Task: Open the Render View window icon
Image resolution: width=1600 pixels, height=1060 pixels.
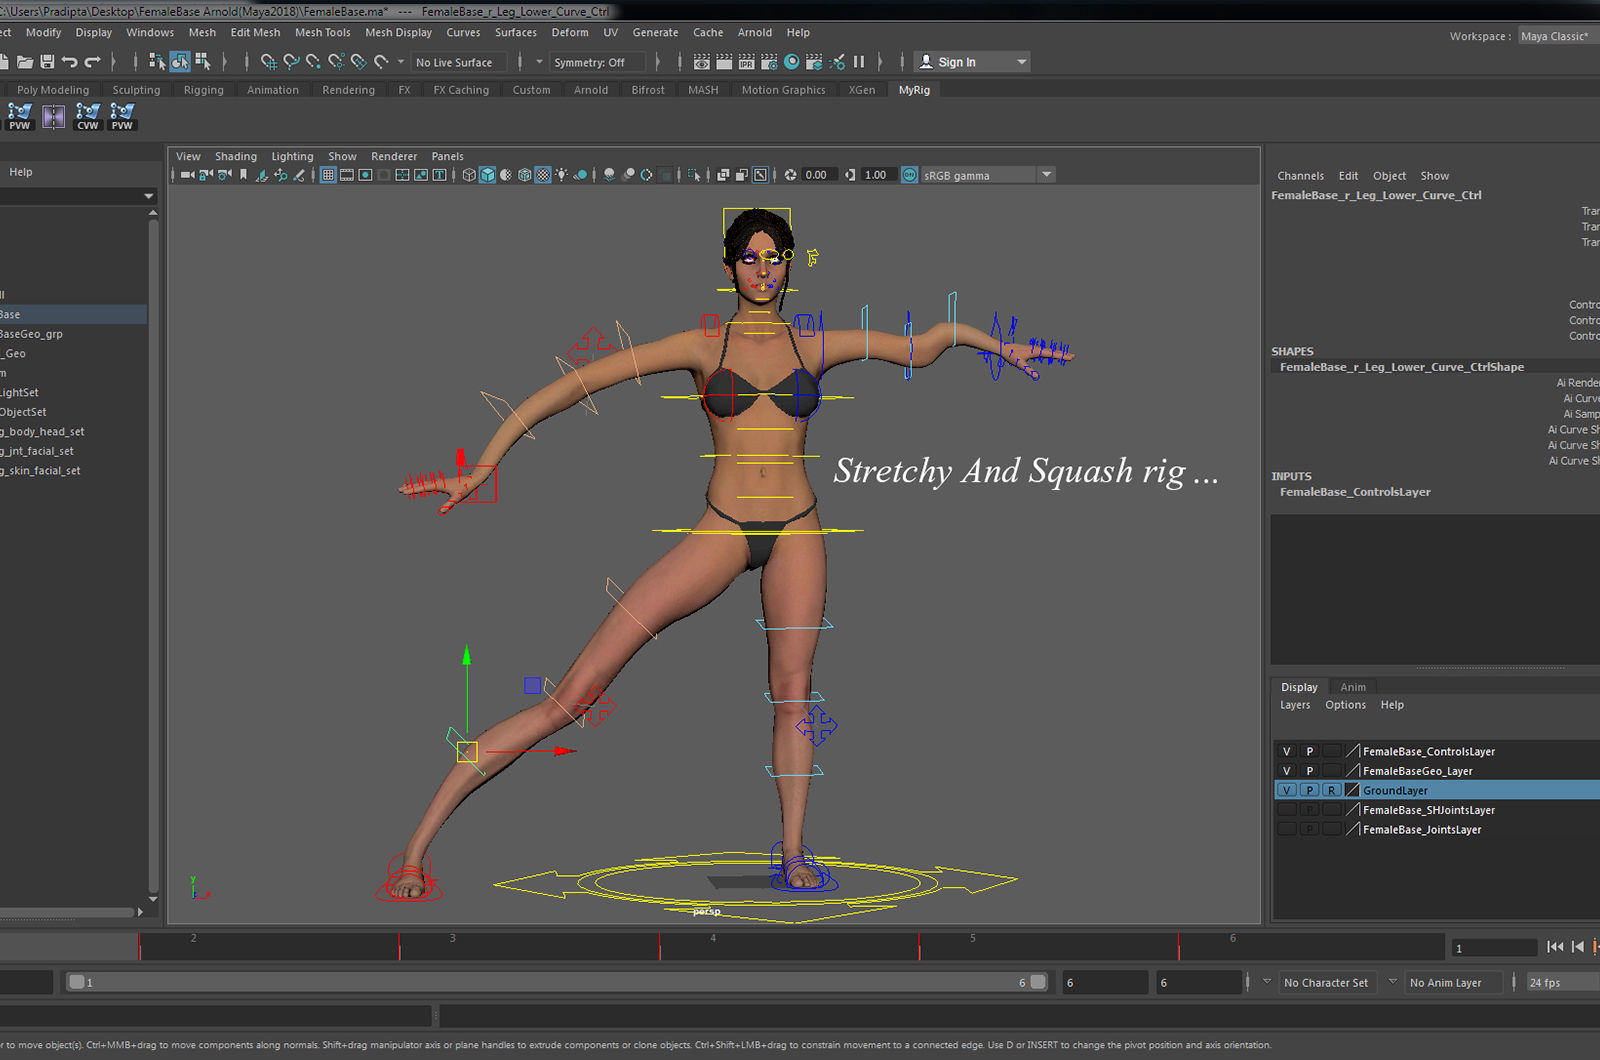Action: (x=702, y=62)
